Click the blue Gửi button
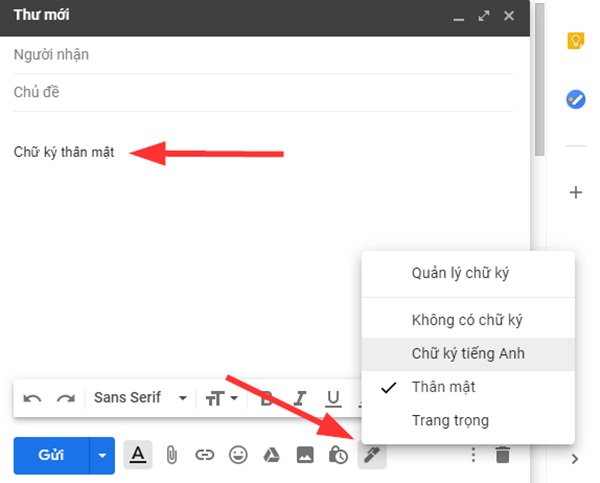The image size is (600, 483). point(51,455)
